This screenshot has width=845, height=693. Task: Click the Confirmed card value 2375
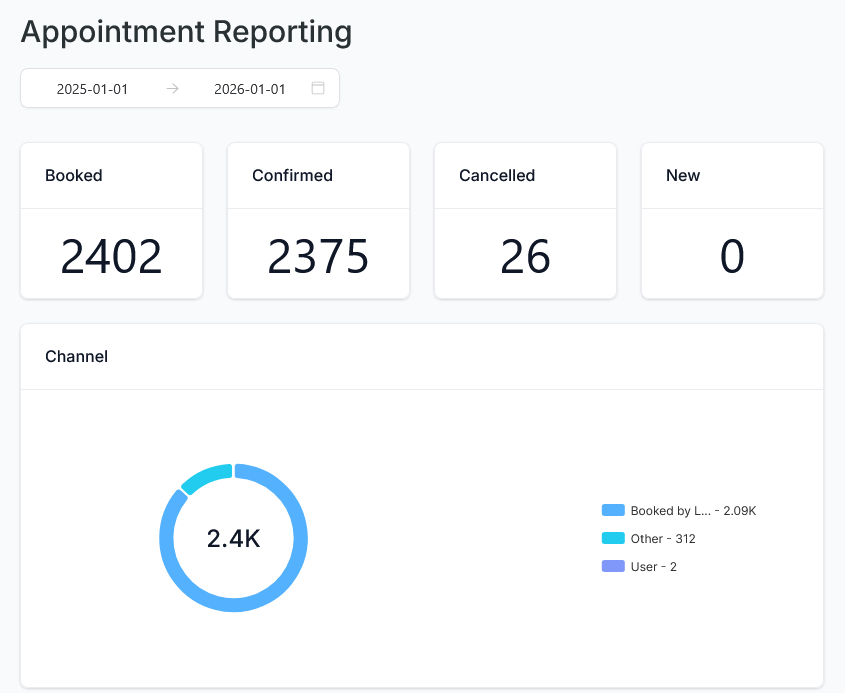point(318,257)
